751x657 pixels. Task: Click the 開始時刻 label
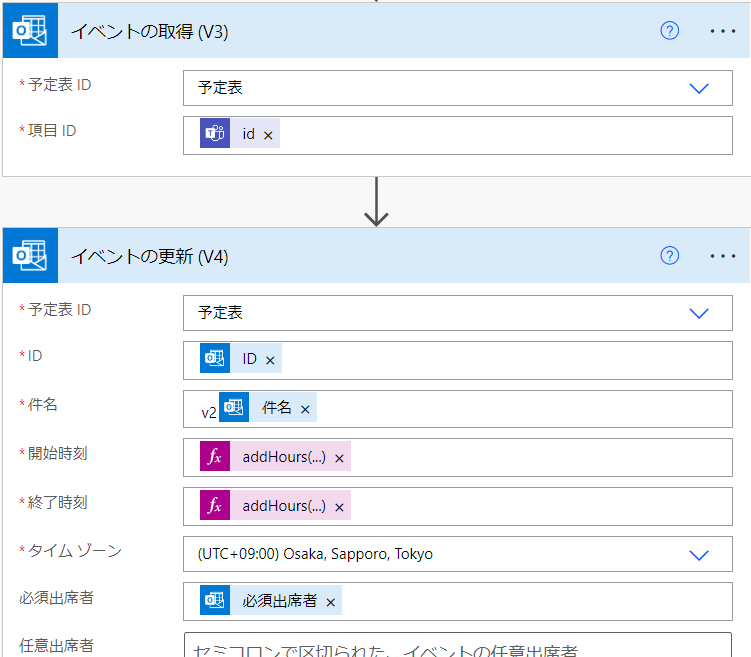coord(57,453)
